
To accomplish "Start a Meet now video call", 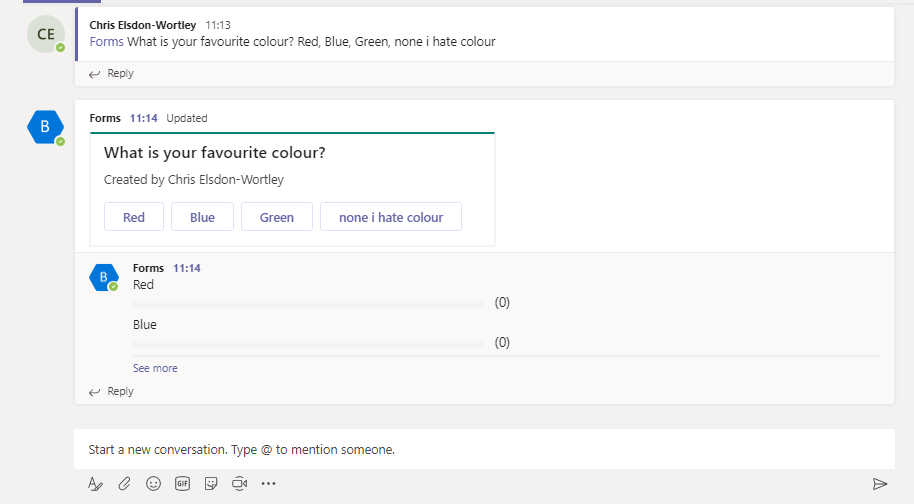I will click(x=239, y=483).
